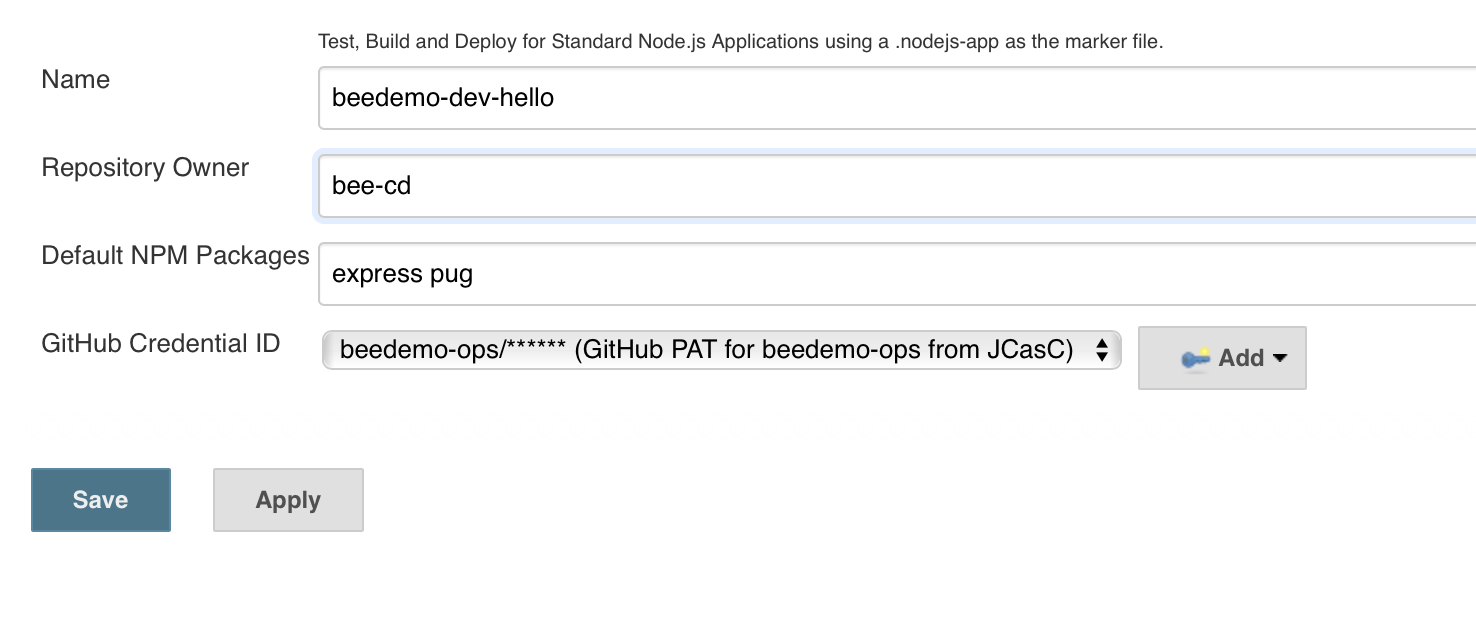The height and width of the screenshot is (642, 1476).
Task: Click the key icon on Add button
Action: pos(1195,358)
